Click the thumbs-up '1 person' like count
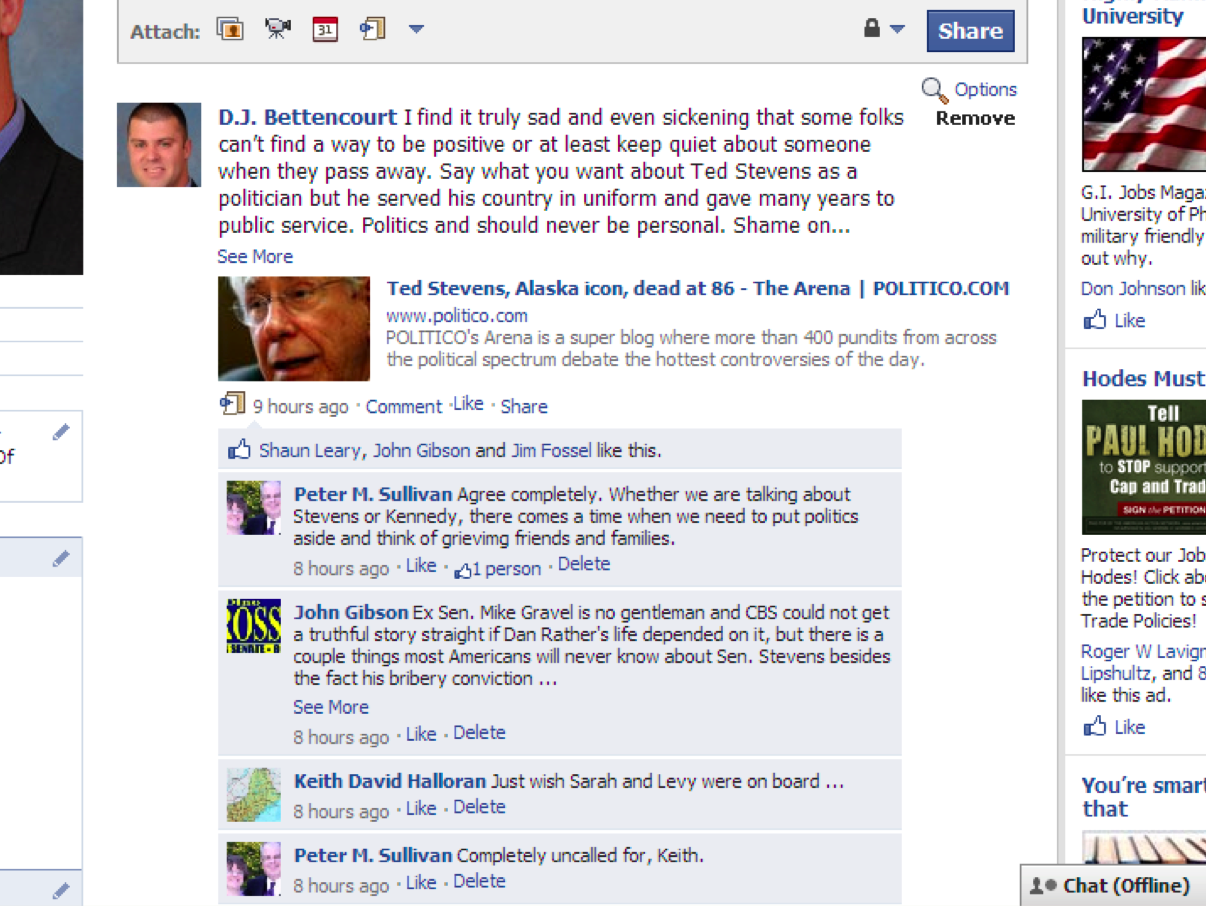Image resolution: width=1206 pixels, height=906 pixels. pos(497,569)
